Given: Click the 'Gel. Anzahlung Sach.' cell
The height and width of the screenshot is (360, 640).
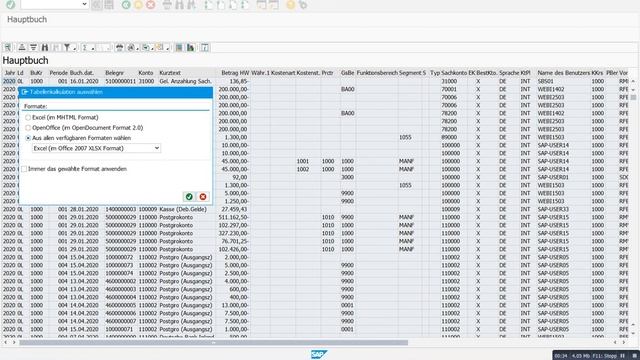Looking at the screenshot, I should point(185,81).
